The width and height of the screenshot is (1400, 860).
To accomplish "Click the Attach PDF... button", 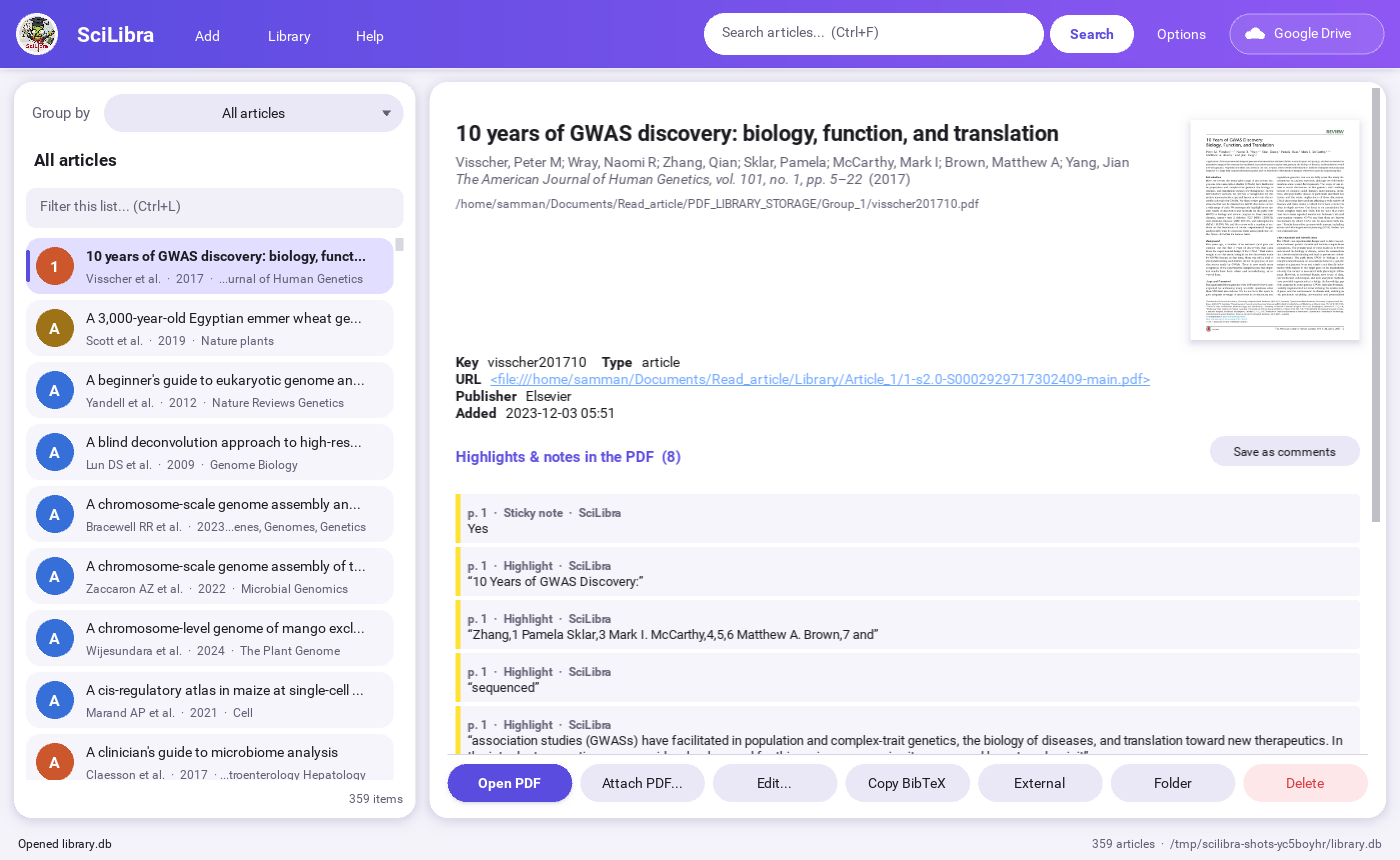I will tap(642, 783).
